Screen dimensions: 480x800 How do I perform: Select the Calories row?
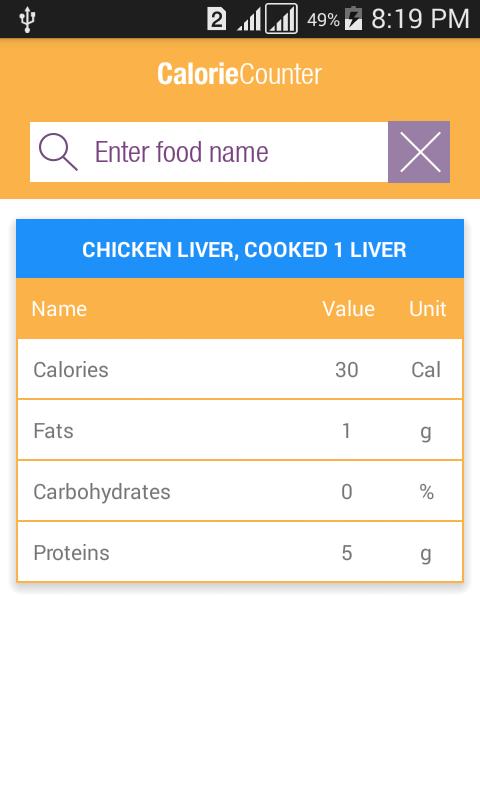[x=240, y=369]
